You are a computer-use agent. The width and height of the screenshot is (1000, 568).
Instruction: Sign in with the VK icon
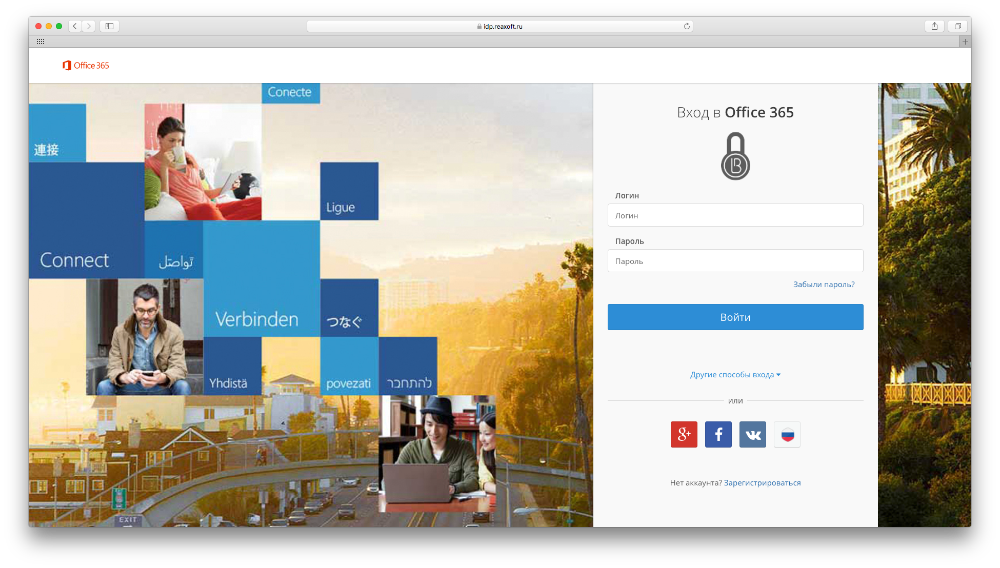[x=753, y=435]
